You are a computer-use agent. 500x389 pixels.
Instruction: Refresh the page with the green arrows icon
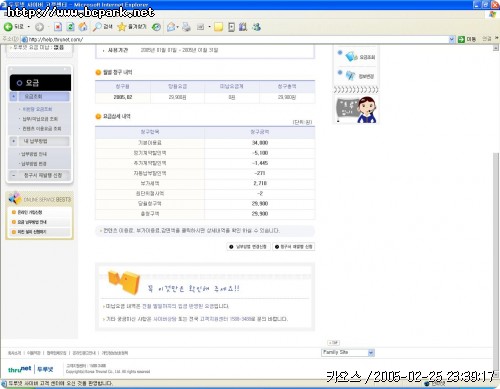coord(70,27)
